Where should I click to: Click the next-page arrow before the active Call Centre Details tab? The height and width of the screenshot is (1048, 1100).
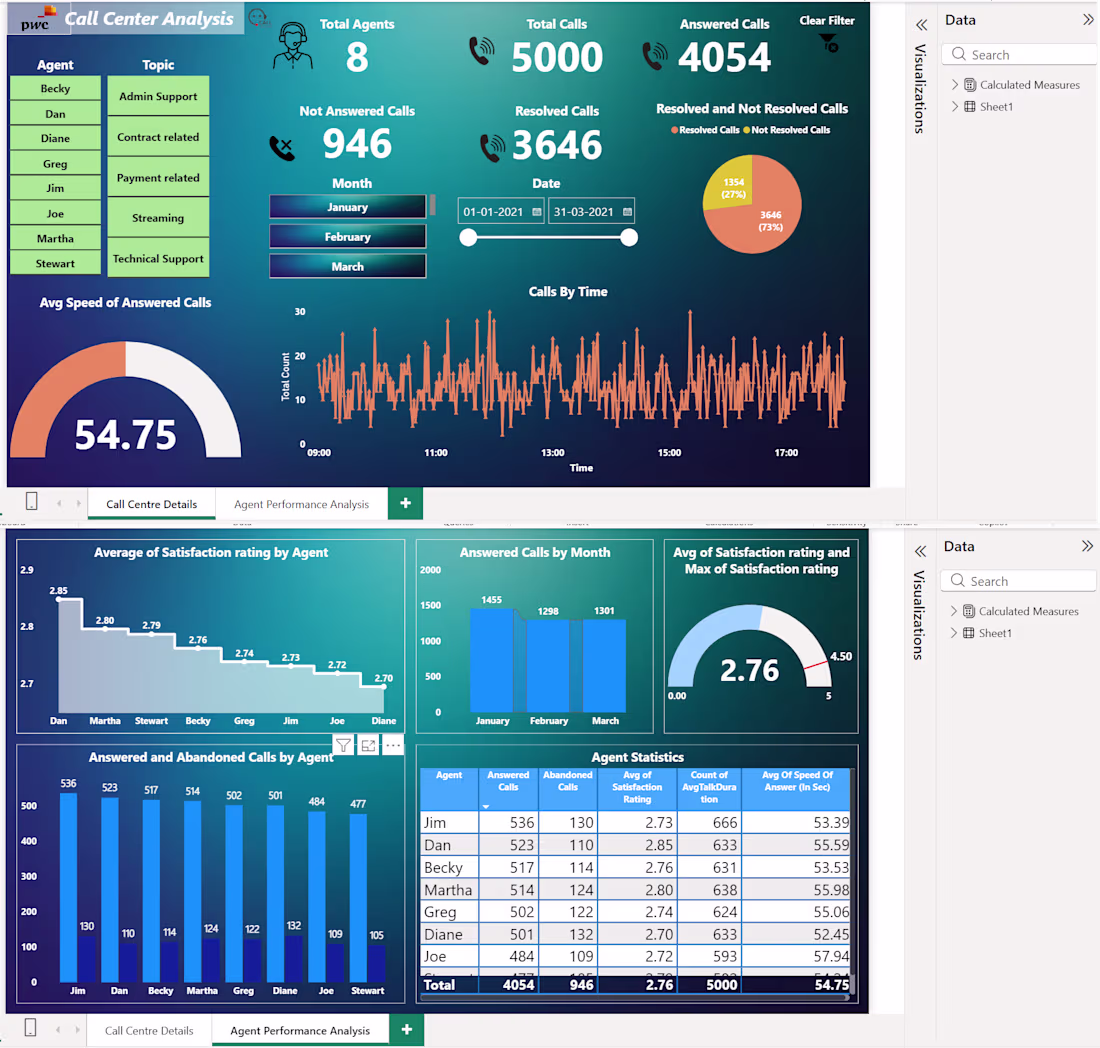tap(78, 503)
